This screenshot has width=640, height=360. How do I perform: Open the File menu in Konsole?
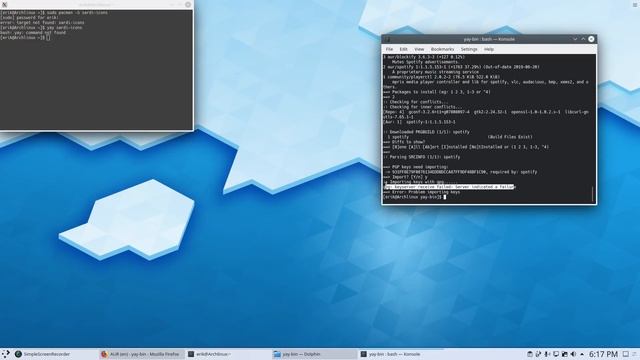pos(389,49)
